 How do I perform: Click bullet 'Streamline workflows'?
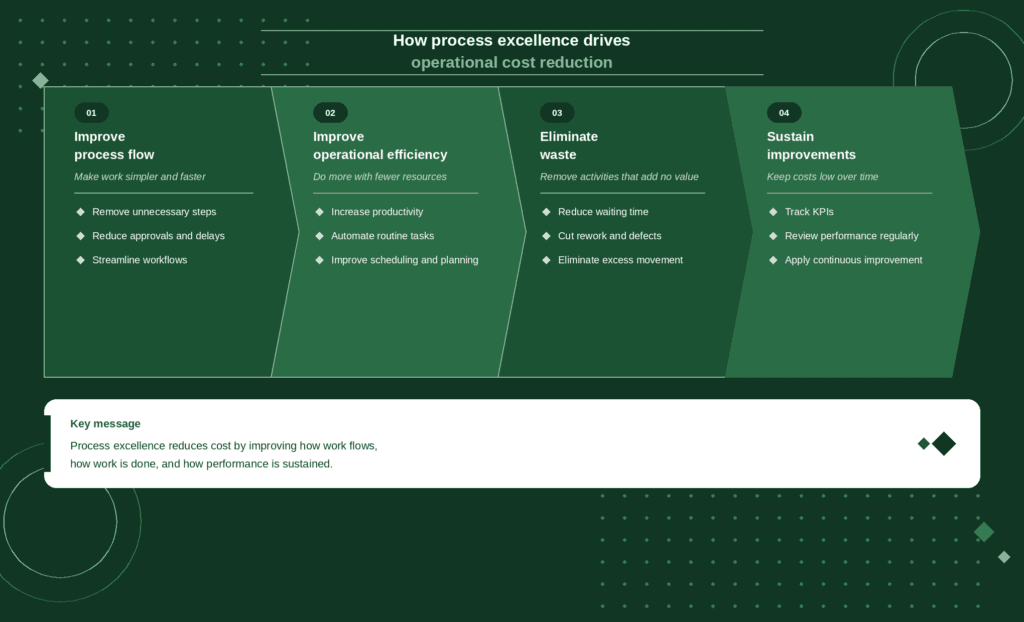tap(140, 260)
